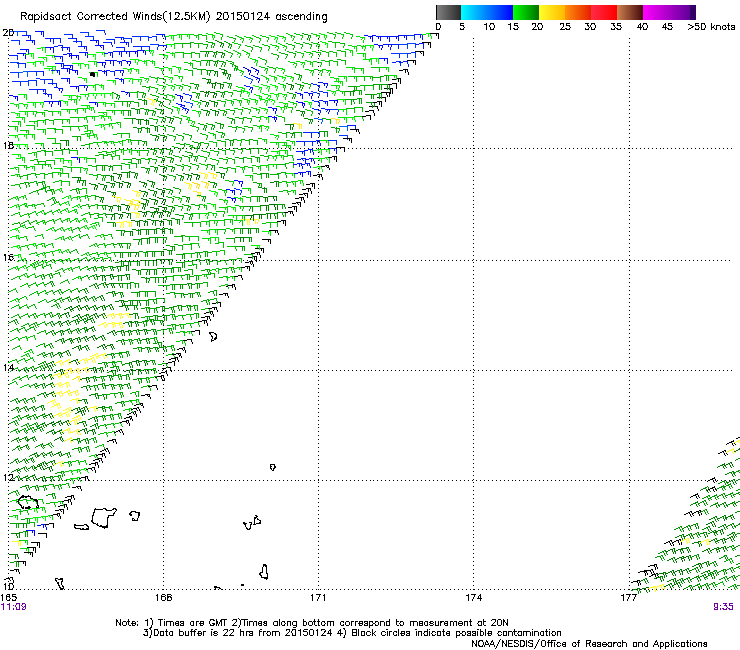
Task: Click the legend label '35'
Action: pos(616,27)
